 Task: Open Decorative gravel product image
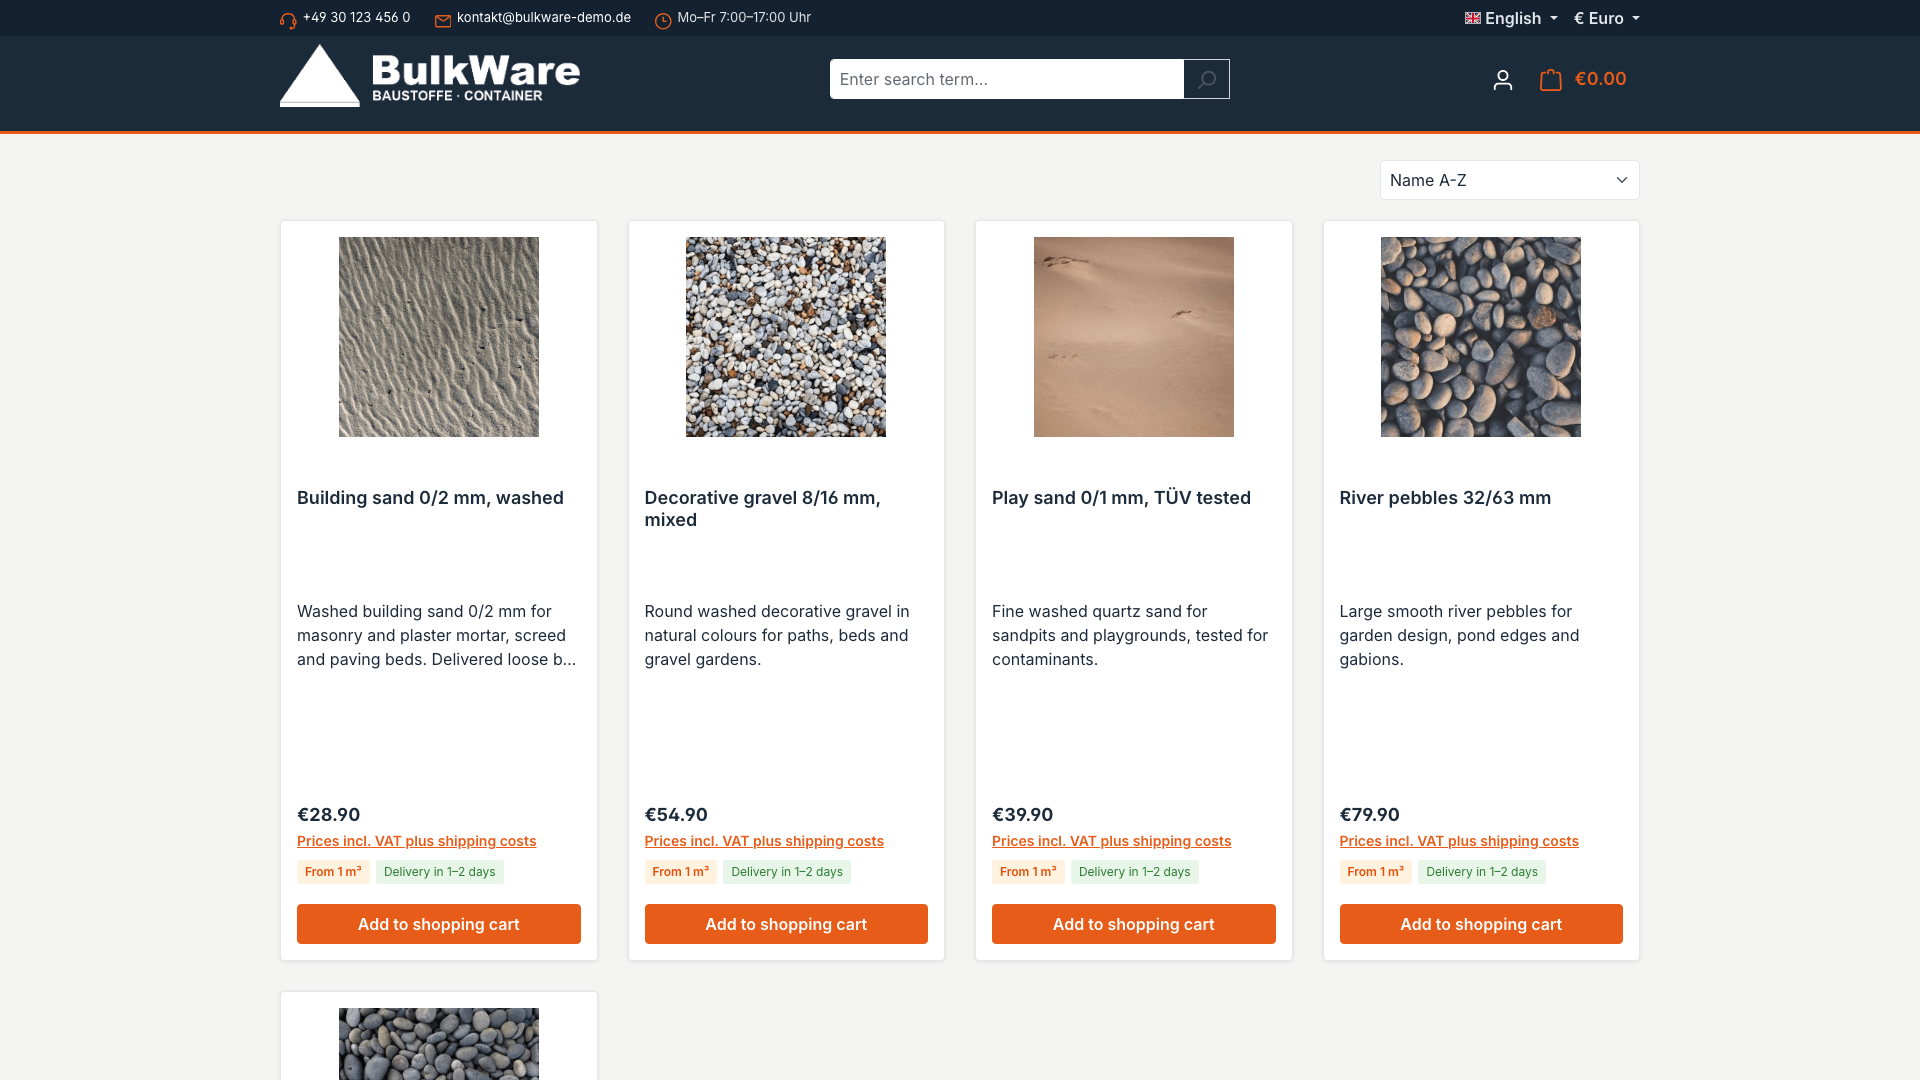click(786, 337)
